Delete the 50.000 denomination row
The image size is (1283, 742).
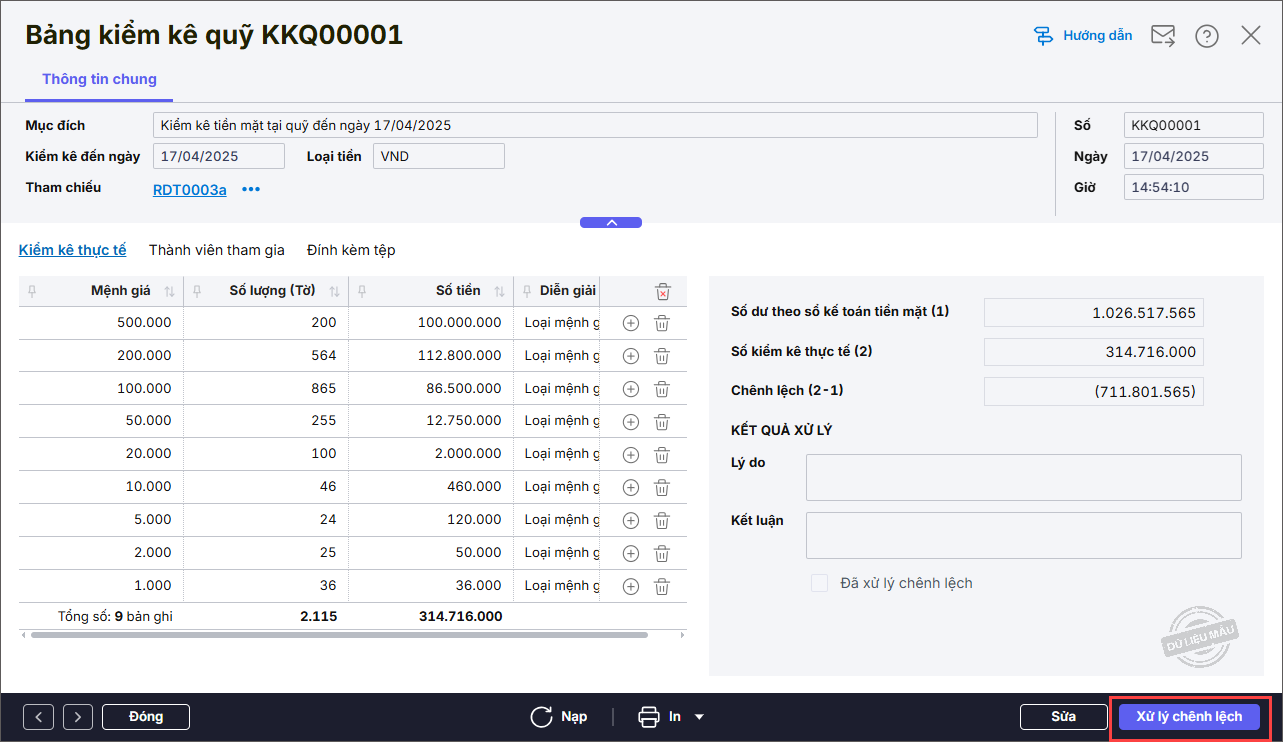click(661, 421)
